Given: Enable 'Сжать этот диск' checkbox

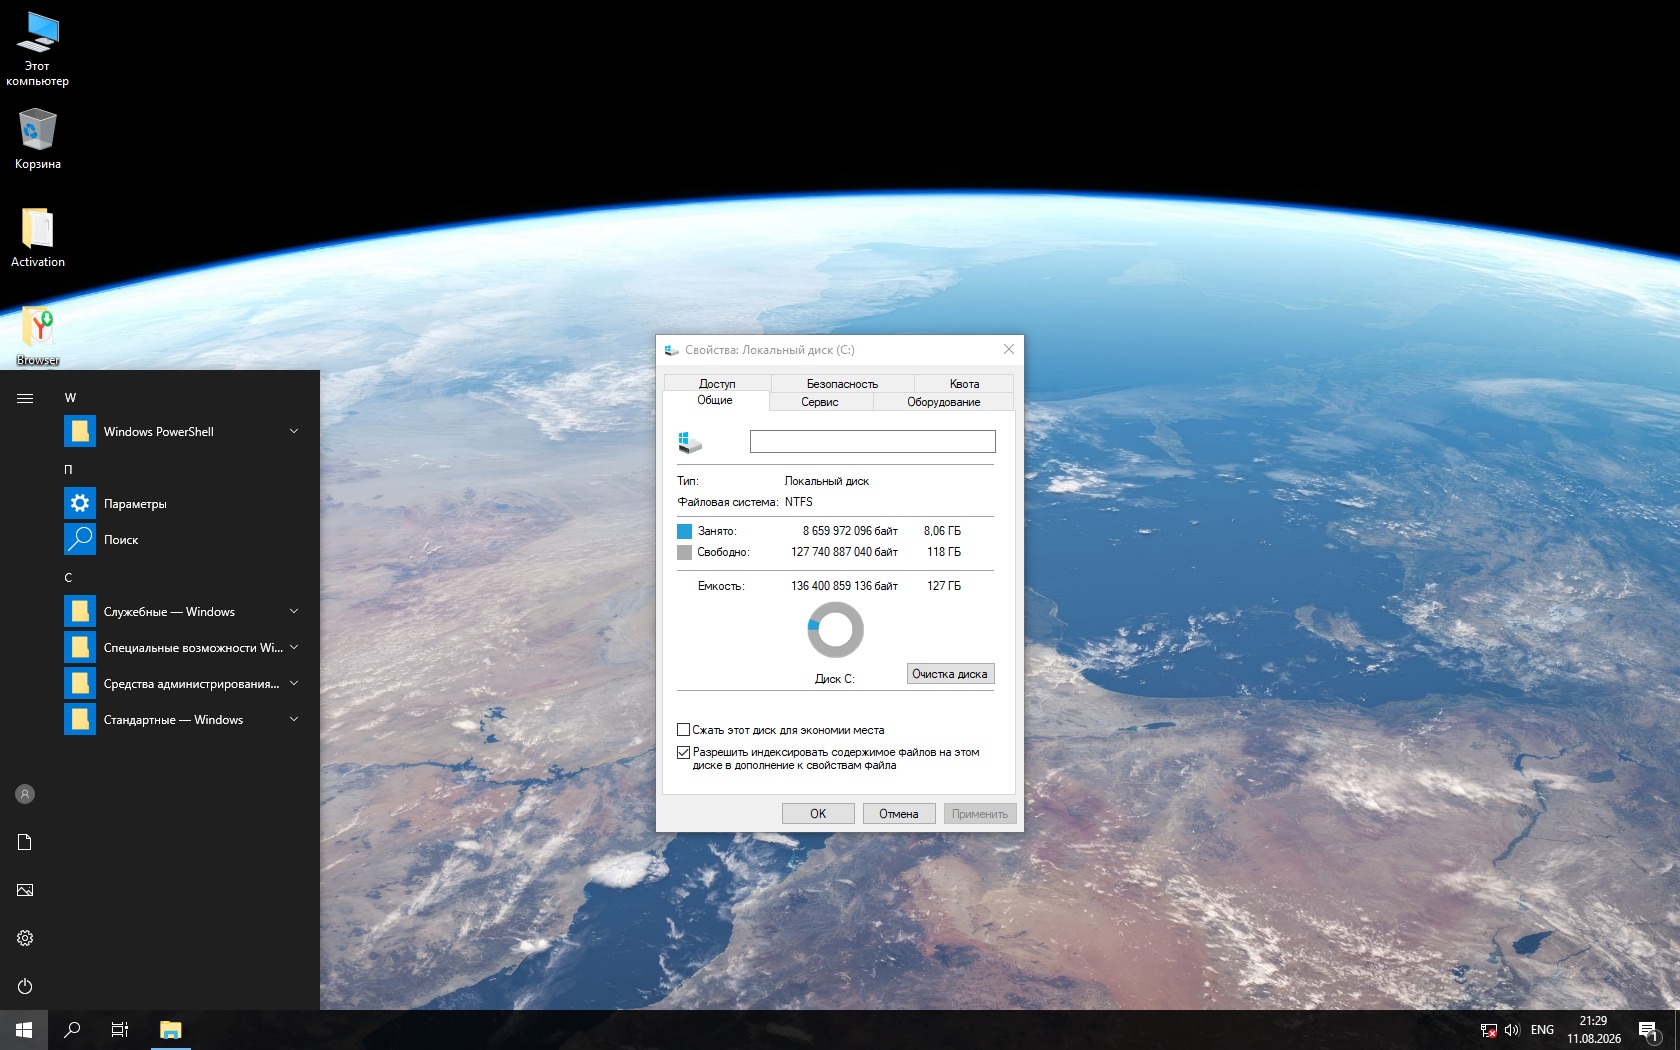Looking at the screenshot, I should point(684,730).
